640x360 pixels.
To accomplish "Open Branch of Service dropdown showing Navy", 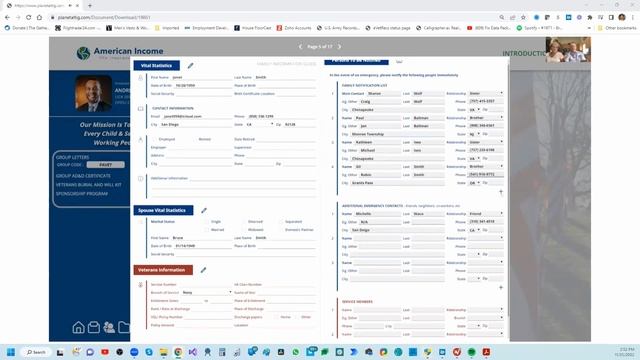I will (207, 292).
